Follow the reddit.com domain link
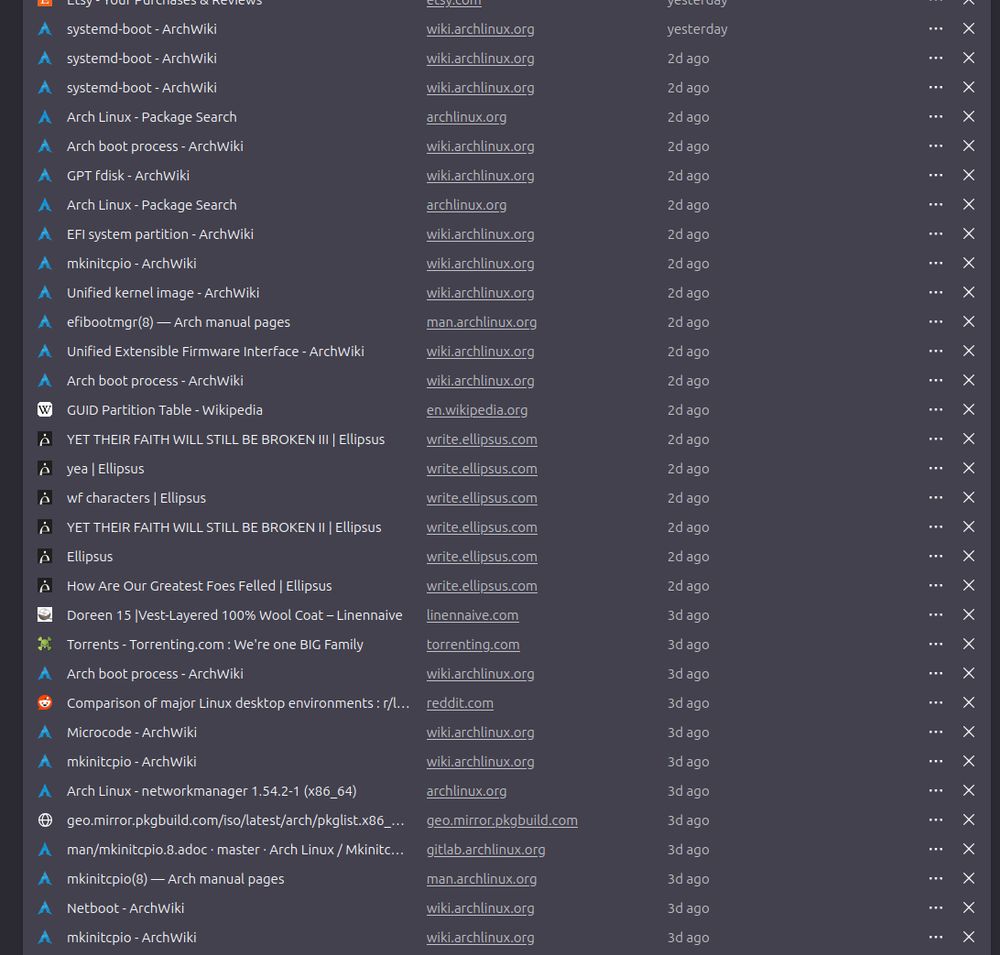Viewport: 1000px width, 955px height. click(x=460, y=704)
